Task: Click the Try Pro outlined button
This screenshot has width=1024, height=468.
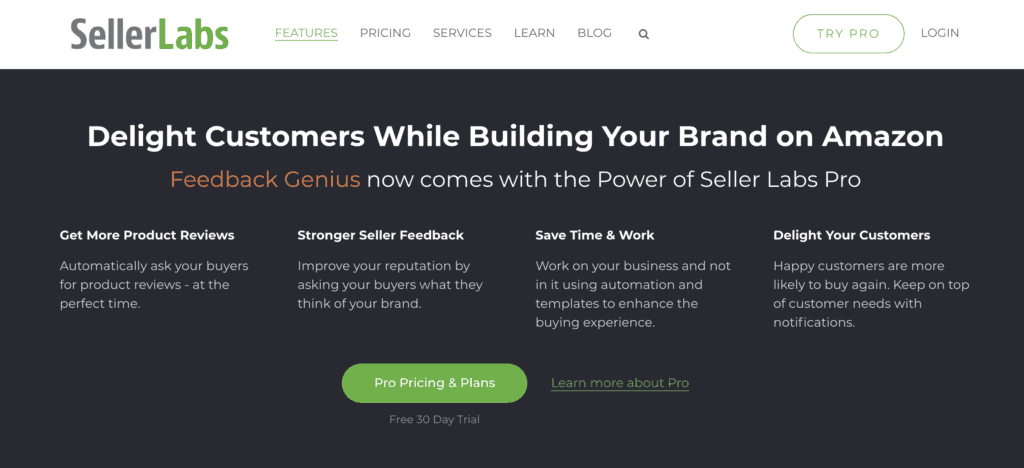Action: pyautogui.click(x=848, y=34)
